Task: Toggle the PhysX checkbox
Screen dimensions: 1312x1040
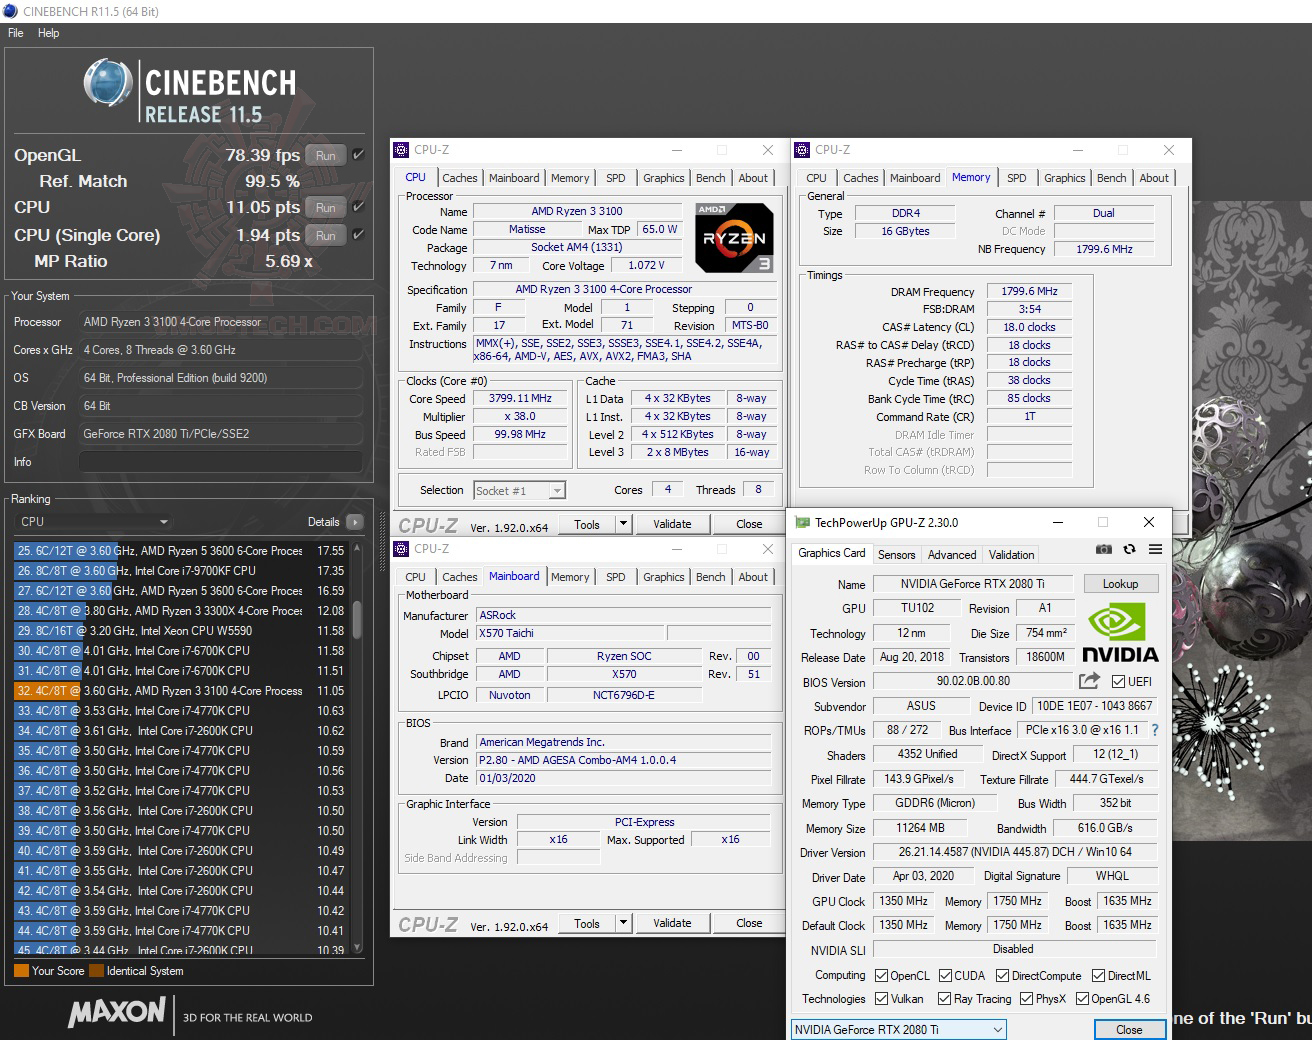Action: (x=1026, y=998)
